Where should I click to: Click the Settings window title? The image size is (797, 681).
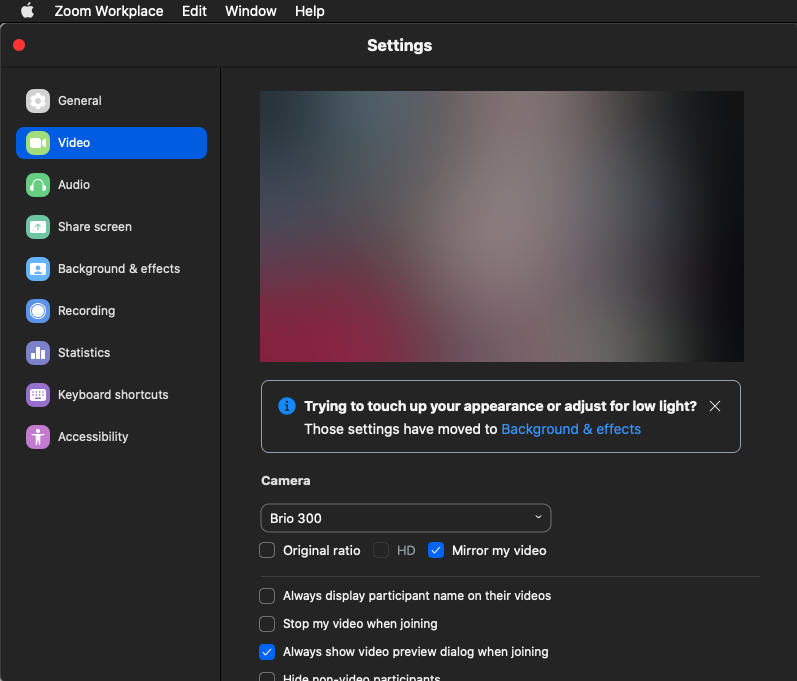(x=400, y=45)
